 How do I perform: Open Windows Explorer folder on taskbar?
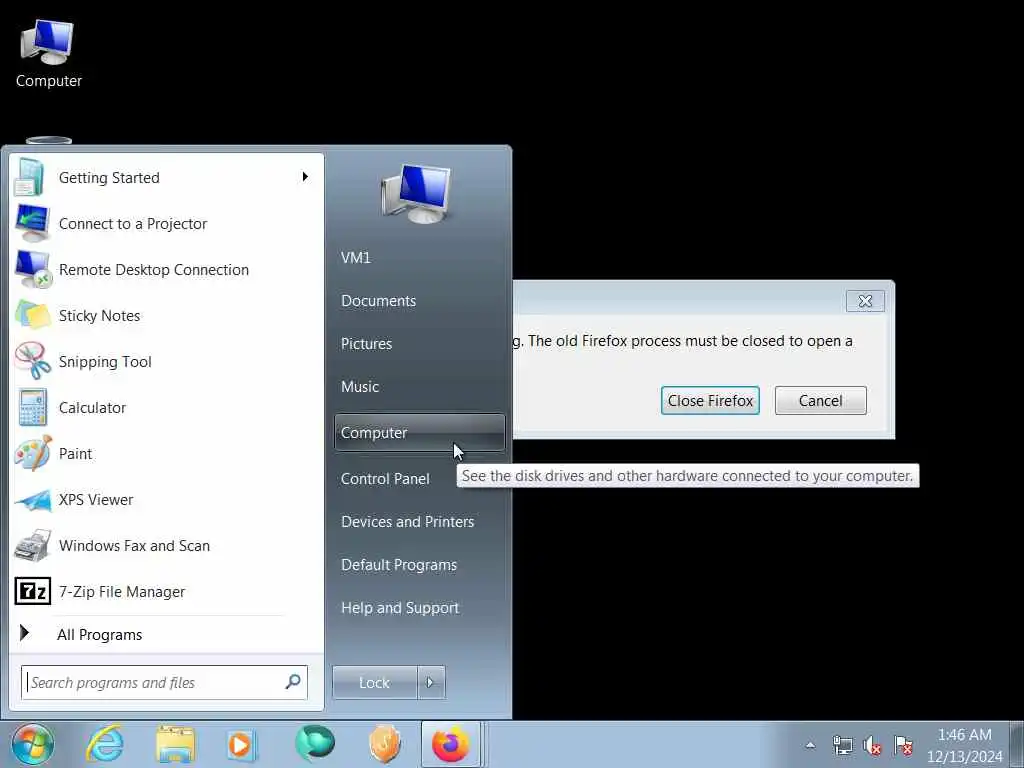coord(175,744)
